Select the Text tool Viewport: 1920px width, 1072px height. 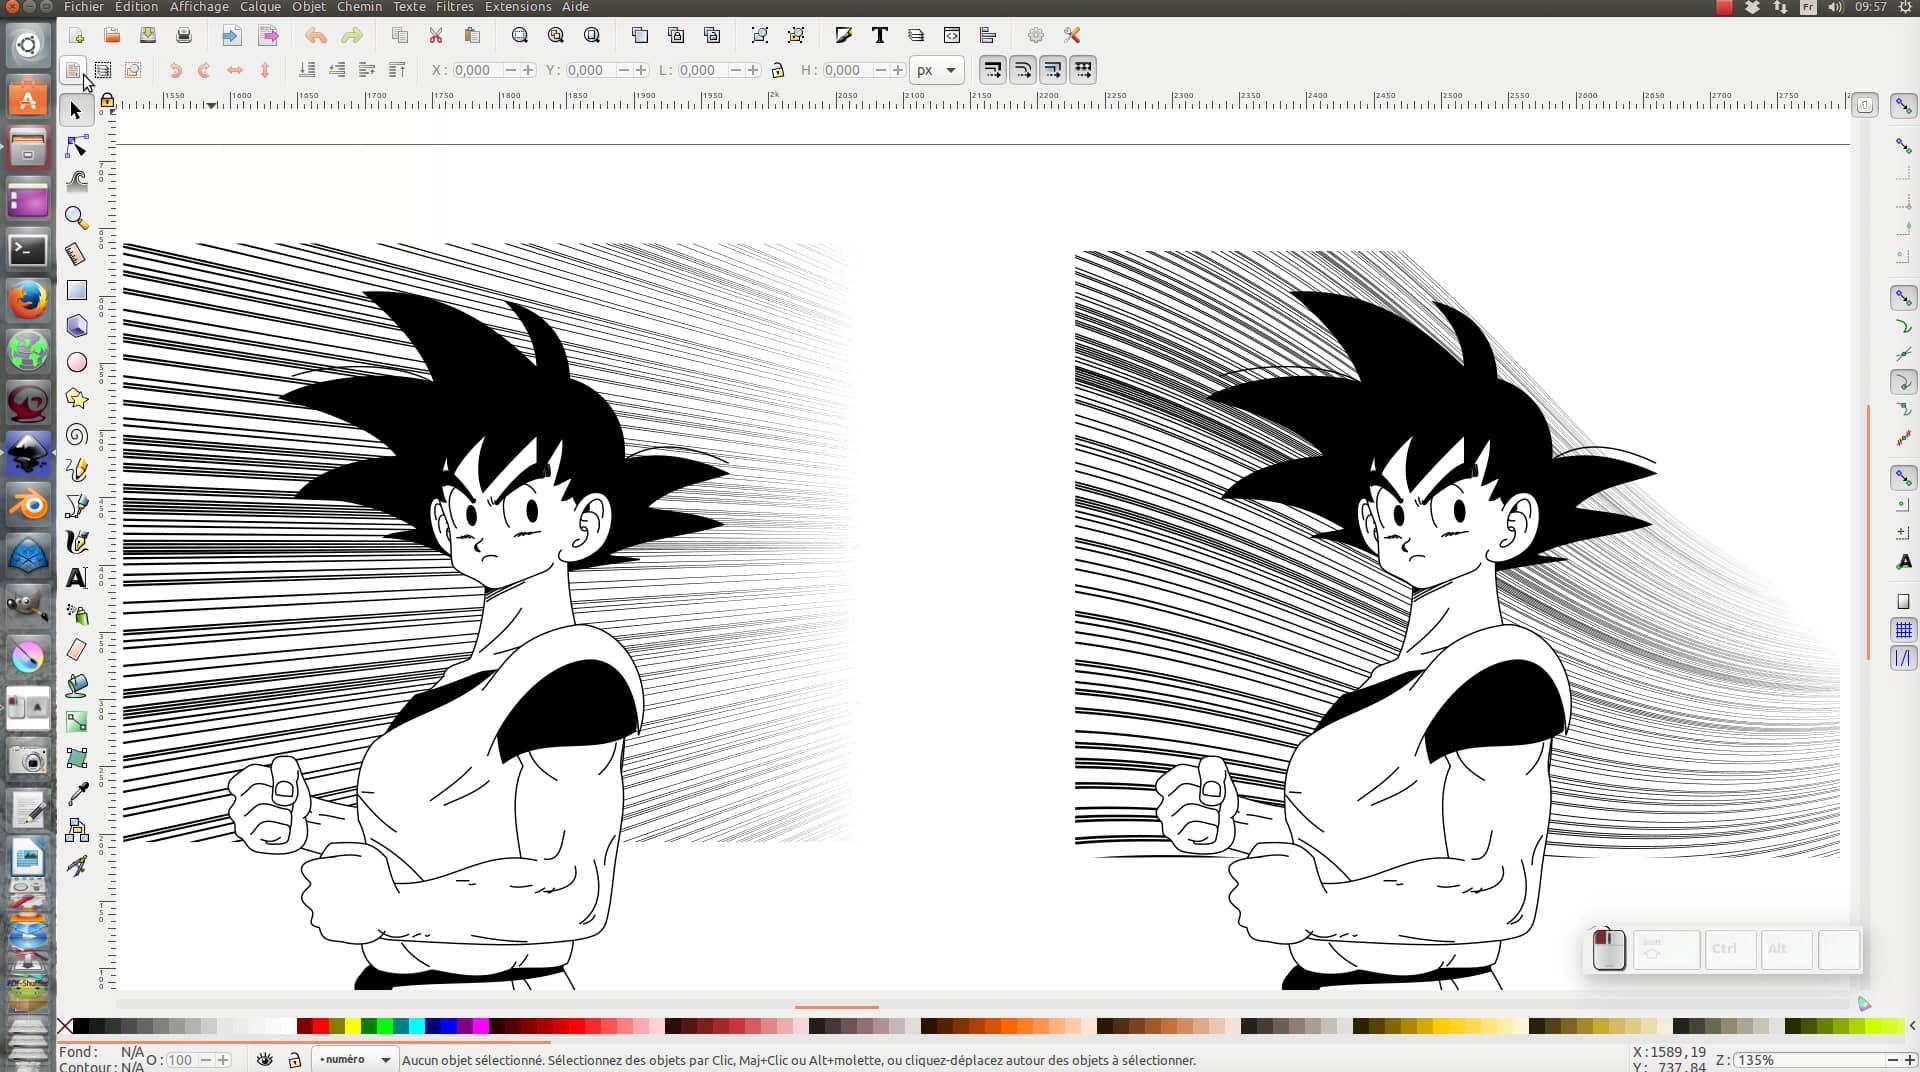click(x=75, y=578)
